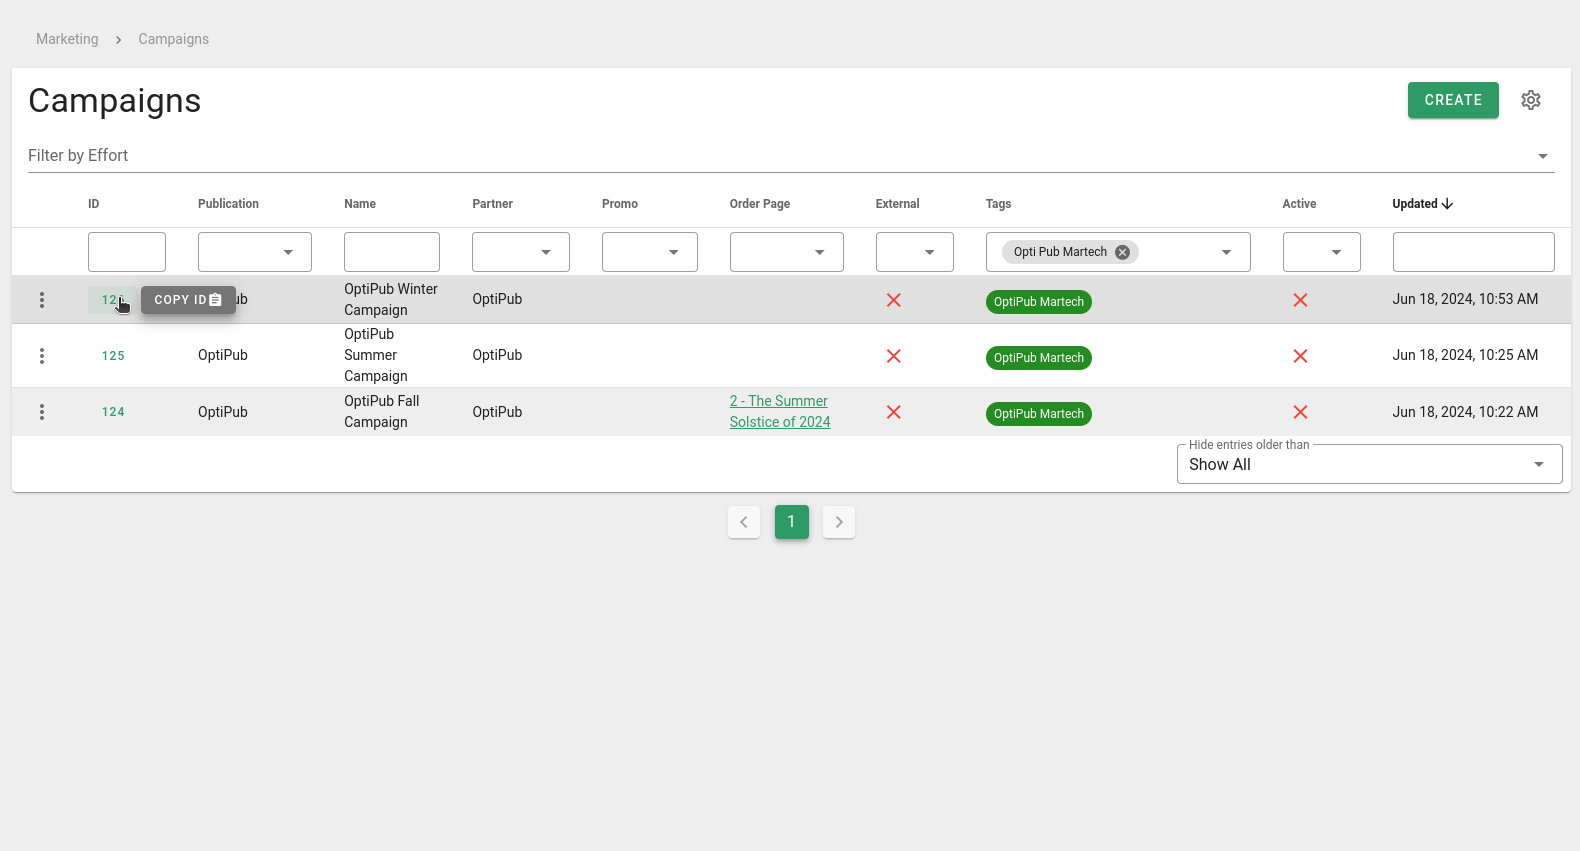Viewport: 1580px width, 851px height.
Task: Open campaign ID 125 link
Action: coord(113,356)
